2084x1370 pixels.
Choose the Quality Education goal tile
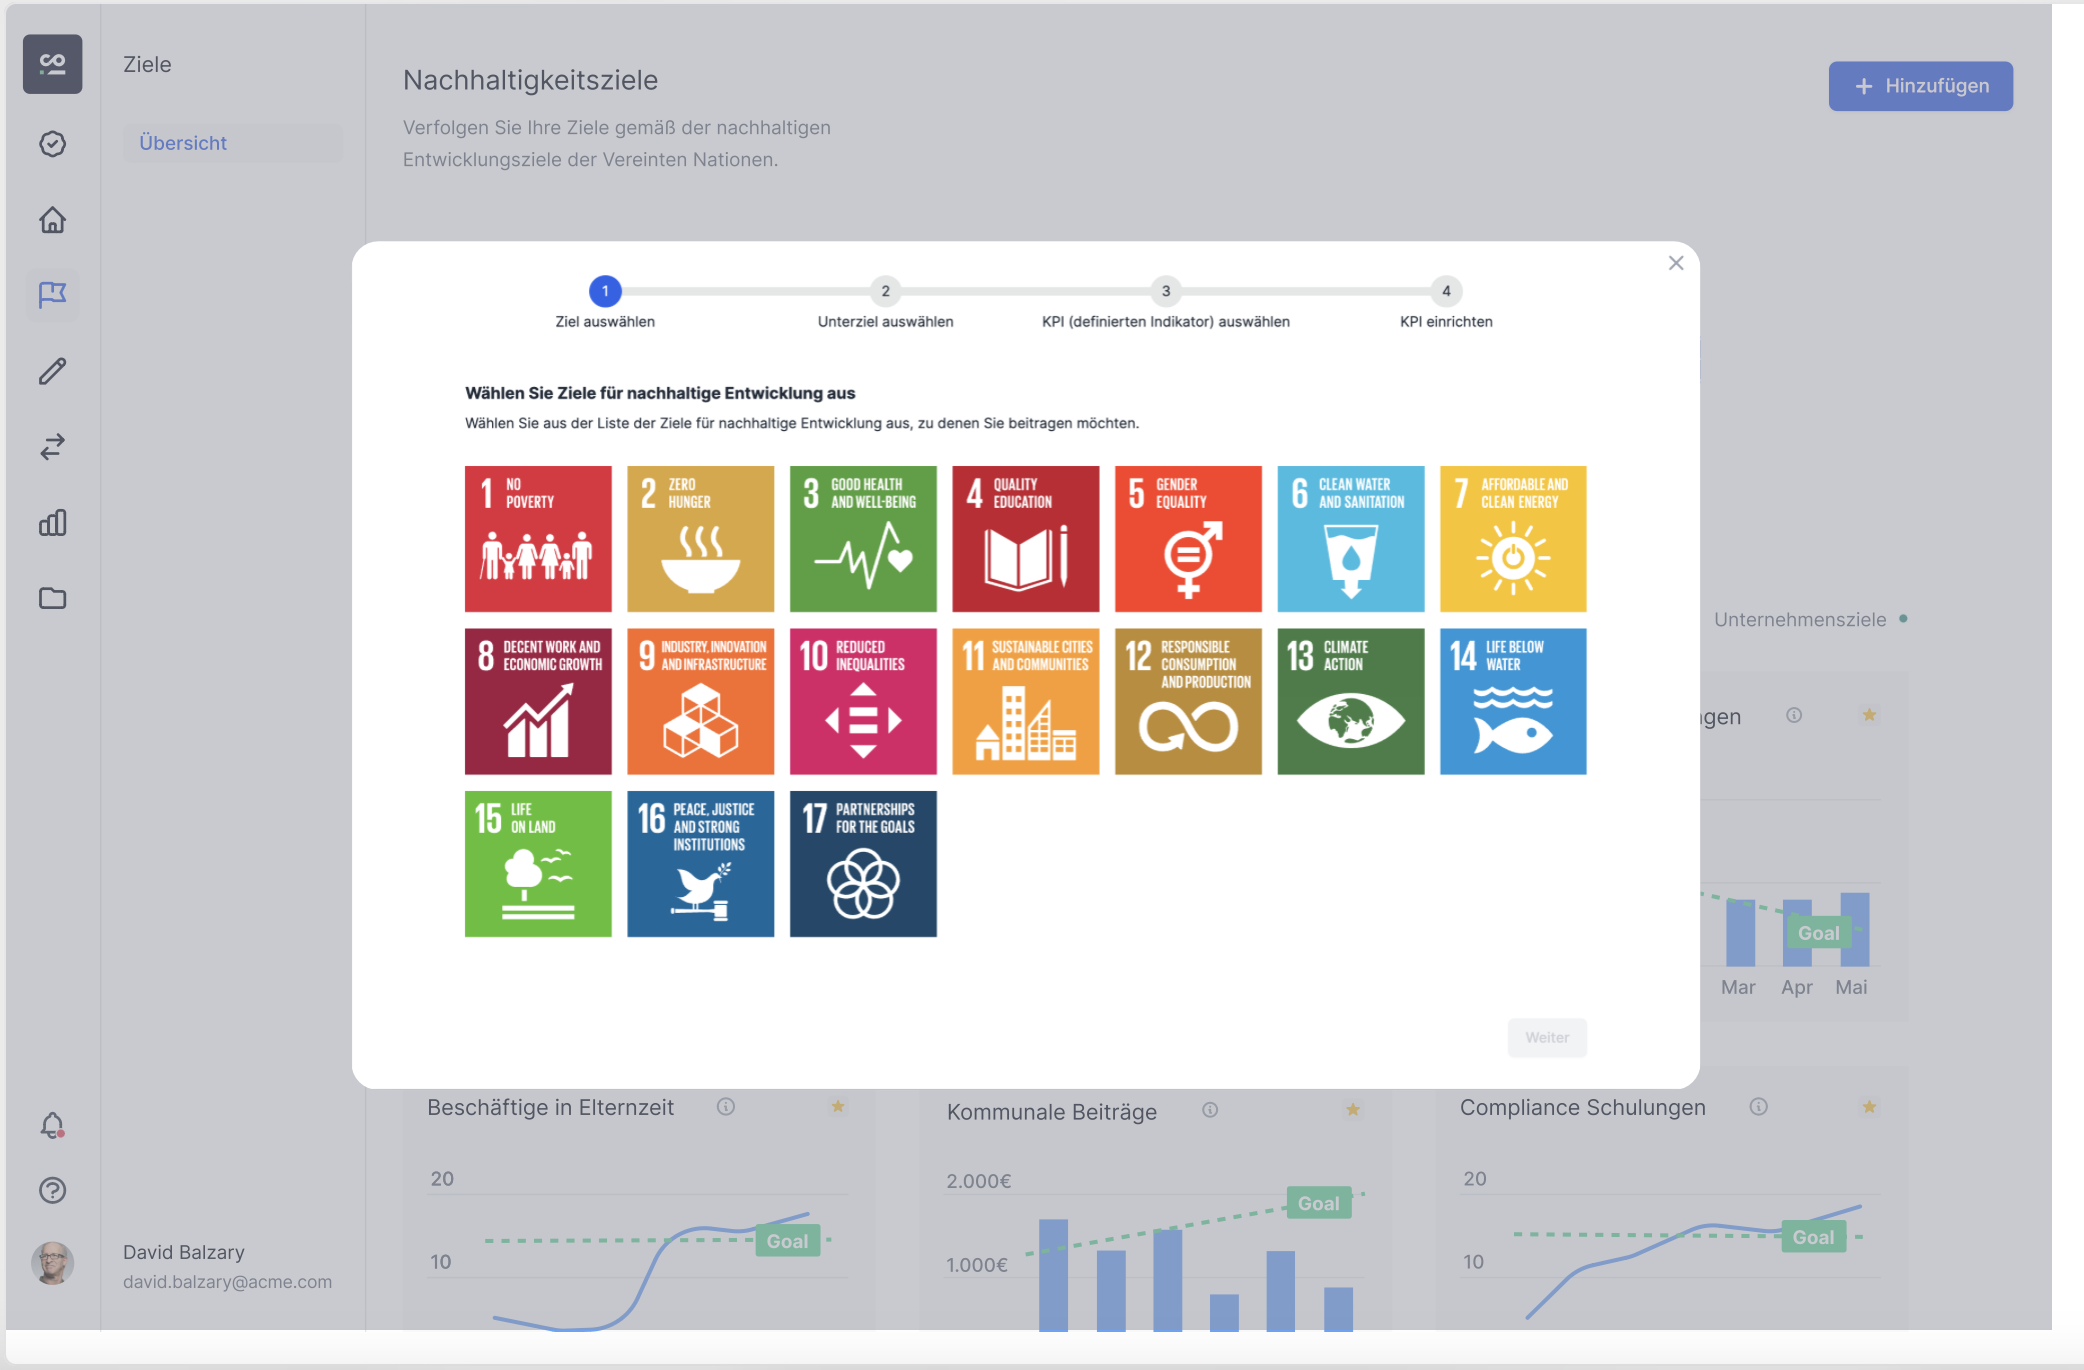coord(1025,539)
